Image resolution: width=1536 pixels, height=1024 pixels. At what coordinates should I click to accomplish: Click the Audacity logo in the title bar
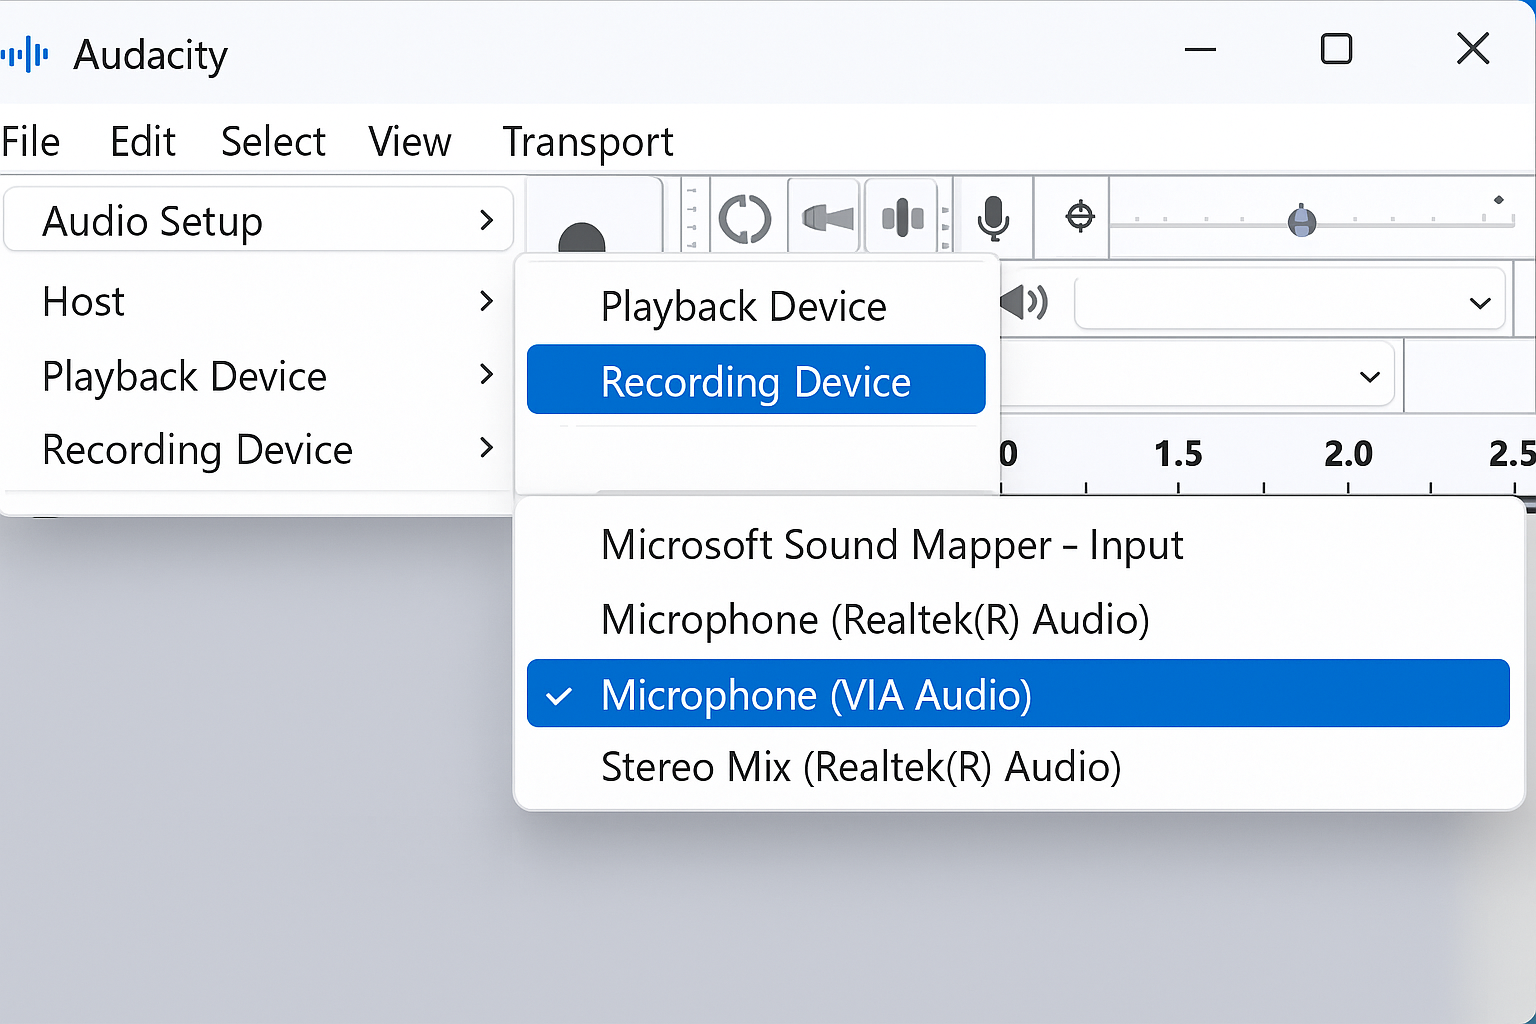26,54
